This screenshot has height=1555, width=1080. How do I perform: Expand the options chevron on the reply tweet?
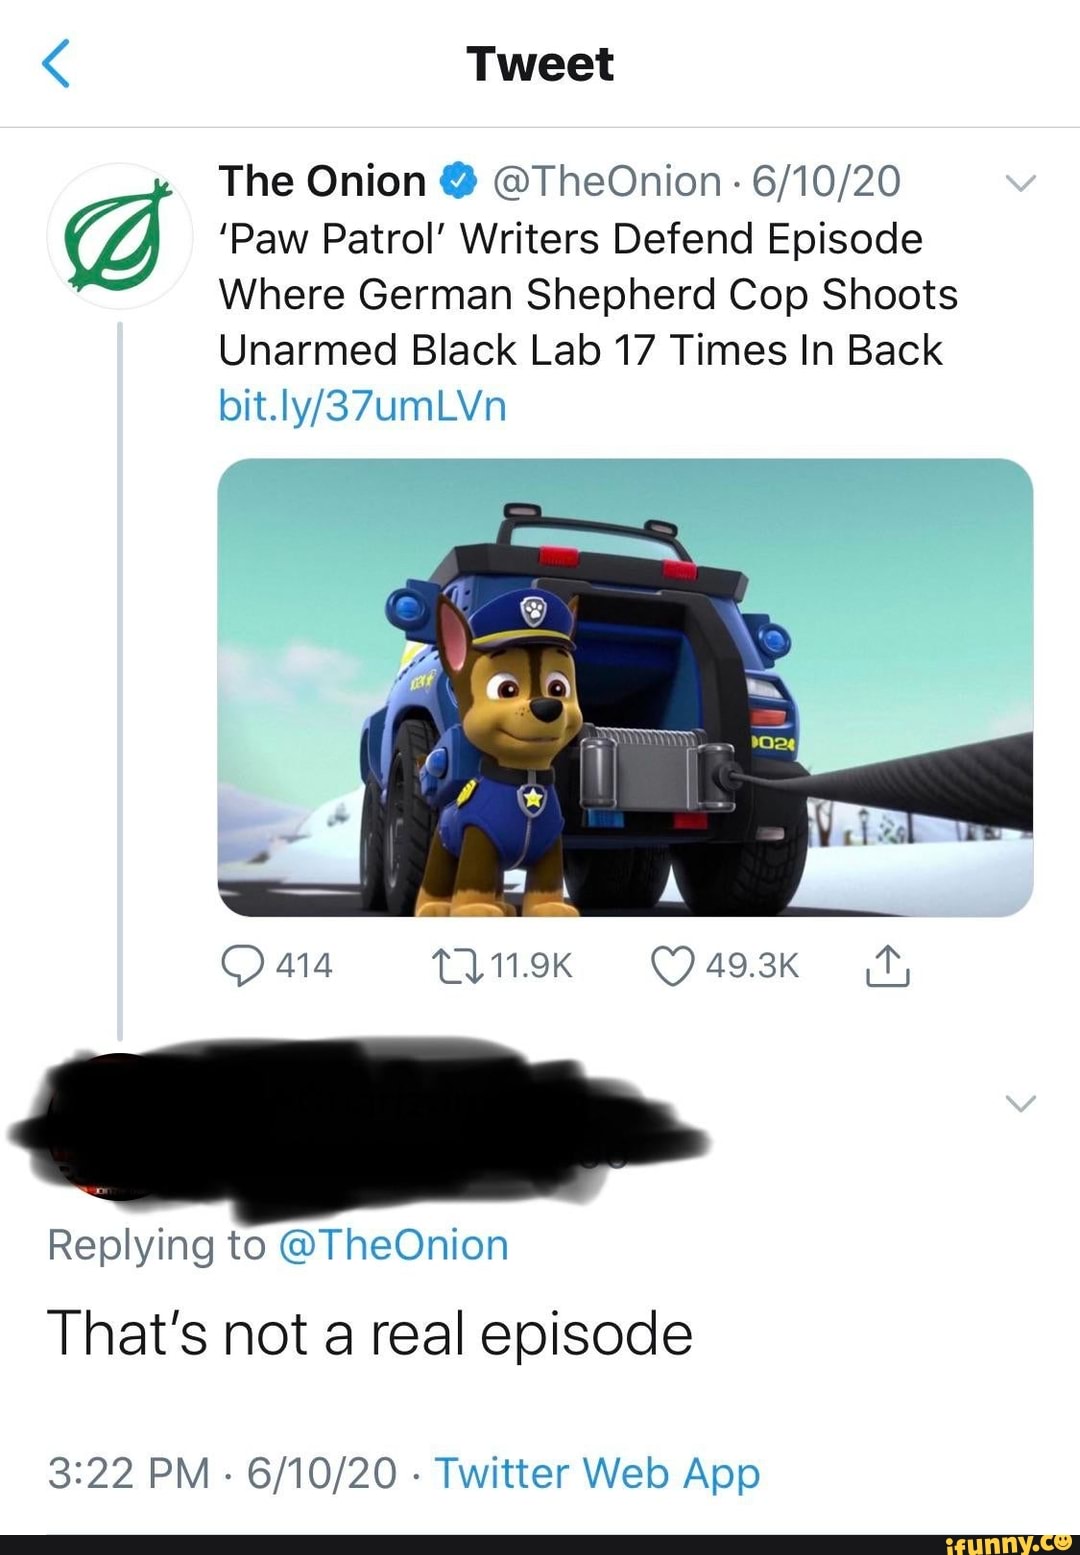click(1019, 1103)
